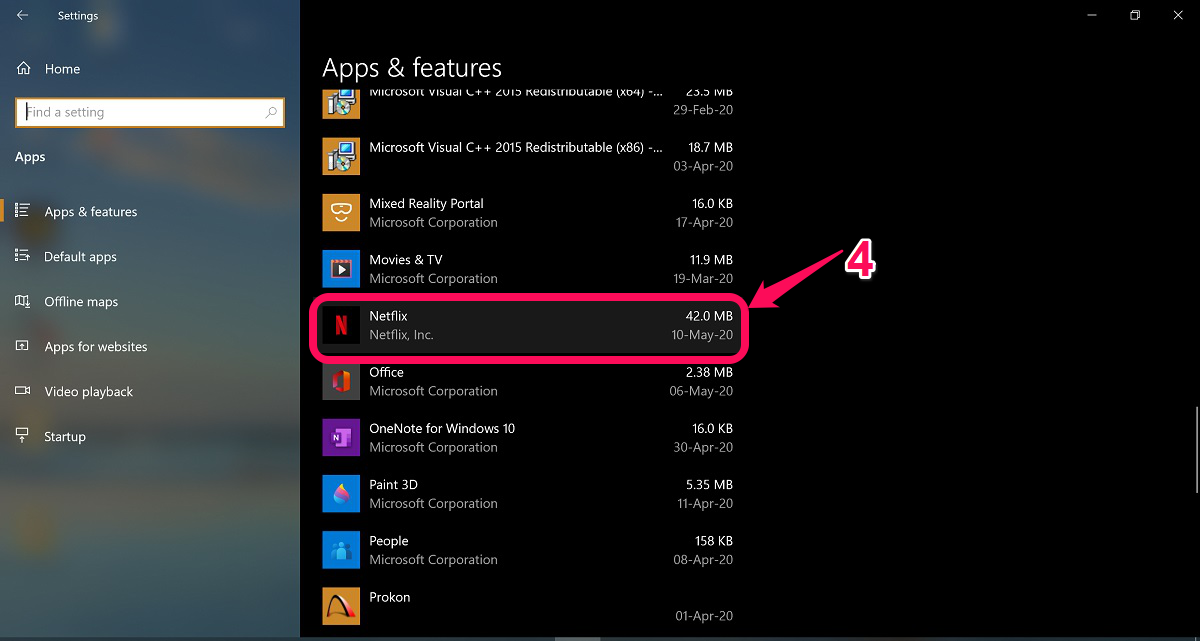Viewport: 1200px width, 641px height.
Task: Click the search magnifier icon
Action: [x=270, y=113]
